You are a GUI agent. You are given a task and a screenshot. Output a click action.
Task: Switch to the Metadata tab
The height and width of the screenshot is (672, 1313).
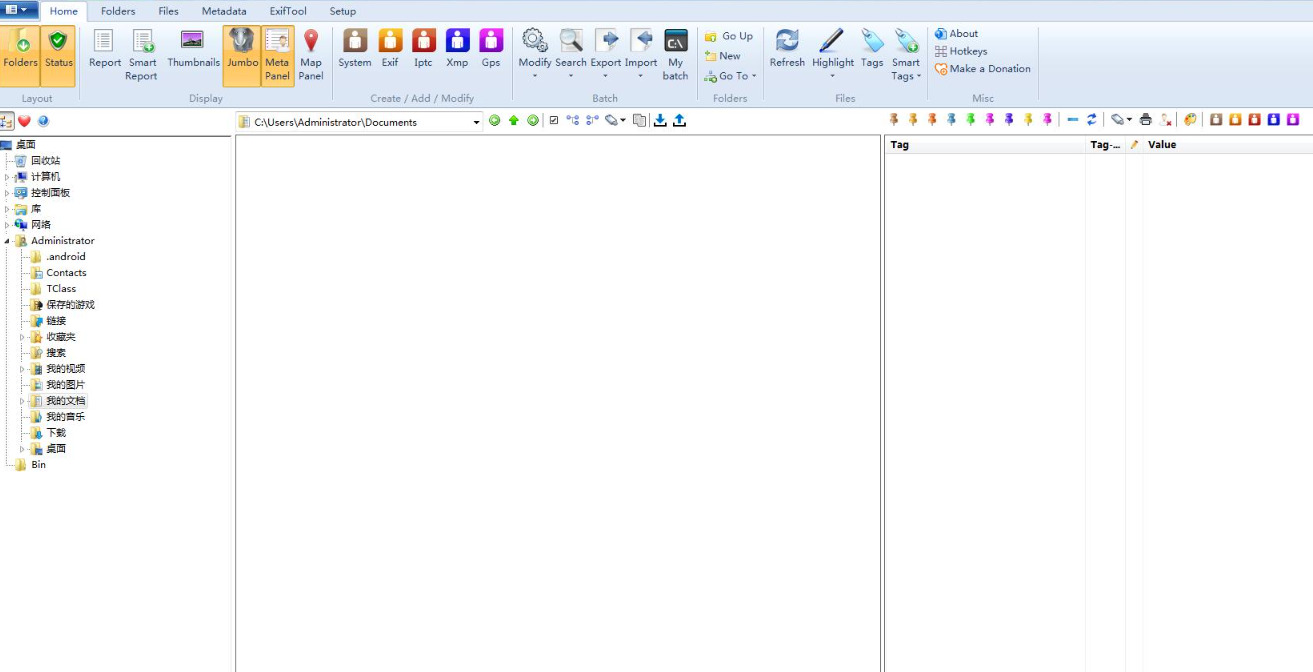point(223,11)
